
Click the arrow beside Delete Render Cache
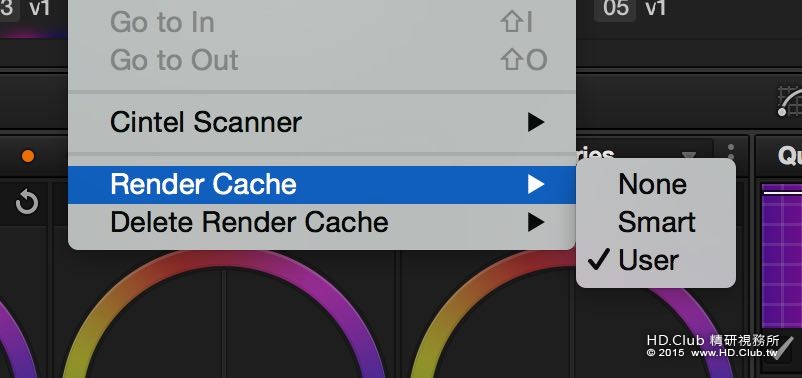(x=536, y=222)
